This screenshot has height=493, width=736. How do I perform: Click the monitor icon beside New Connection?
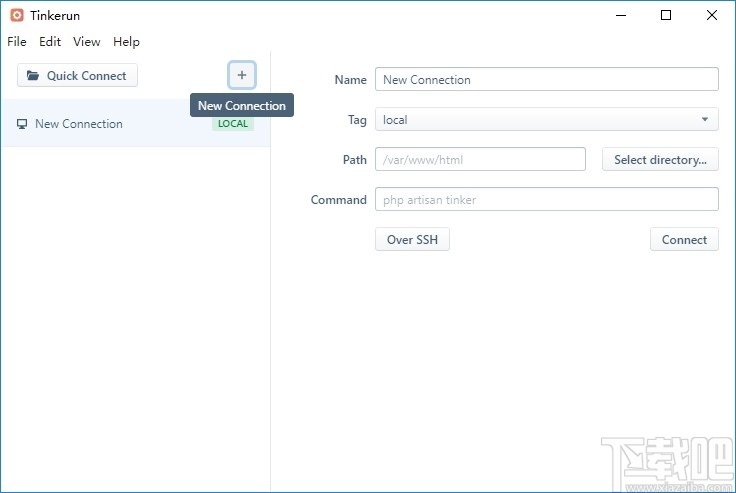[x=22, y=124]
